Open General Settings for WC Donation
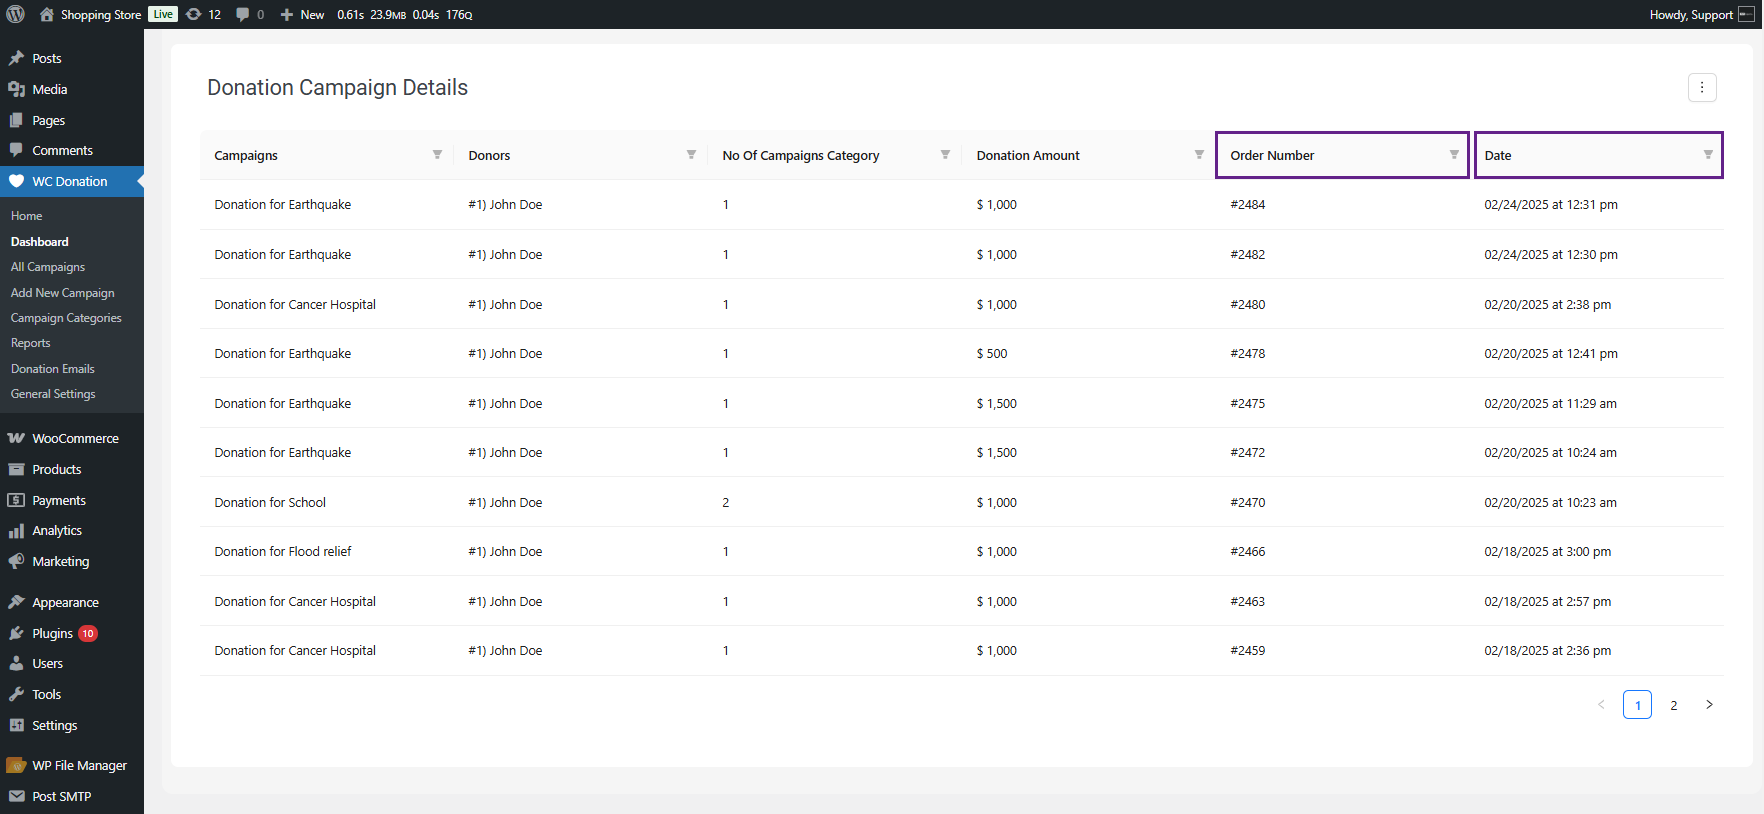 pyautogui.click(x=53, y=394)
